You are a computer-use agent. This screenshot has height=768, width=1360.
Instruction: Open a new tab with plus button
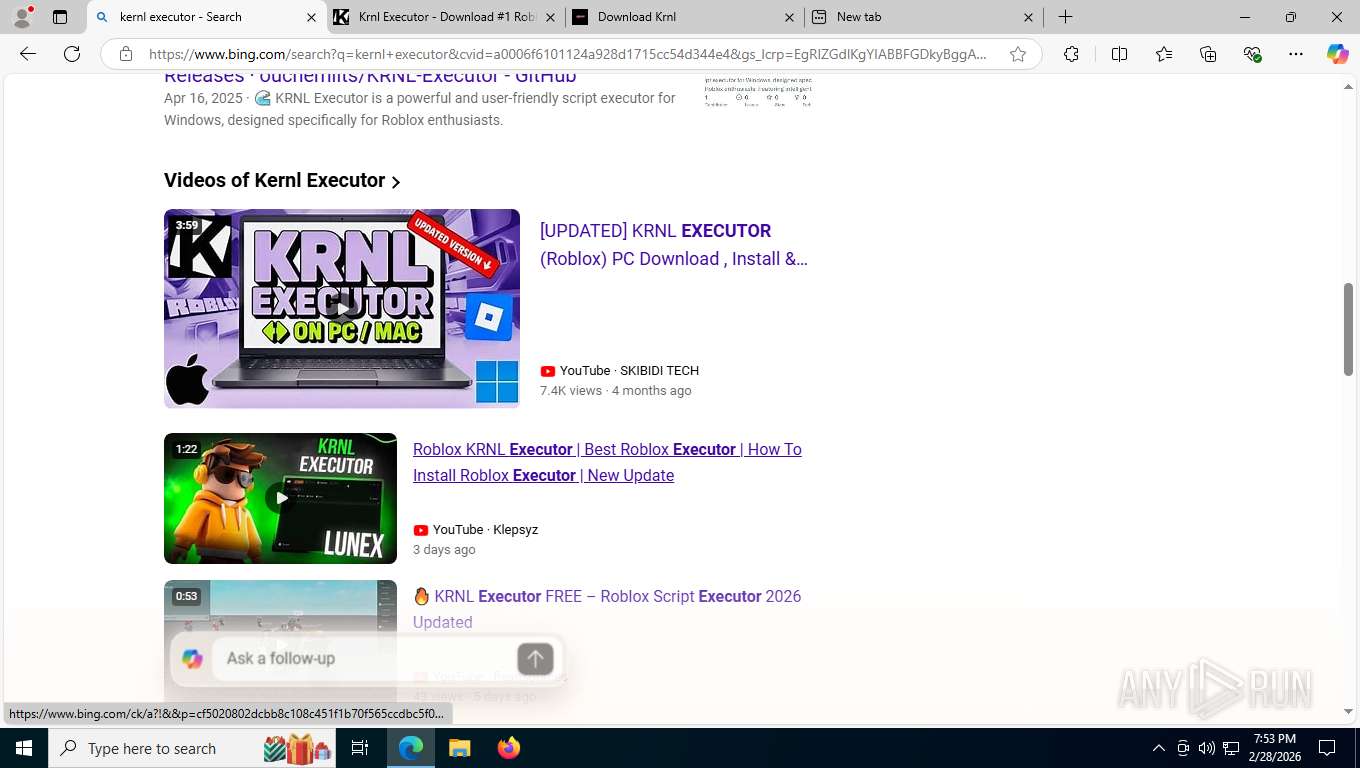point(1066,17)
